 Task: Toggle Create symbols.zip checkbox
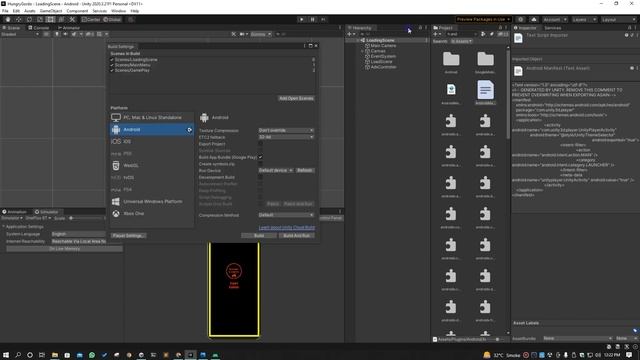260,164
